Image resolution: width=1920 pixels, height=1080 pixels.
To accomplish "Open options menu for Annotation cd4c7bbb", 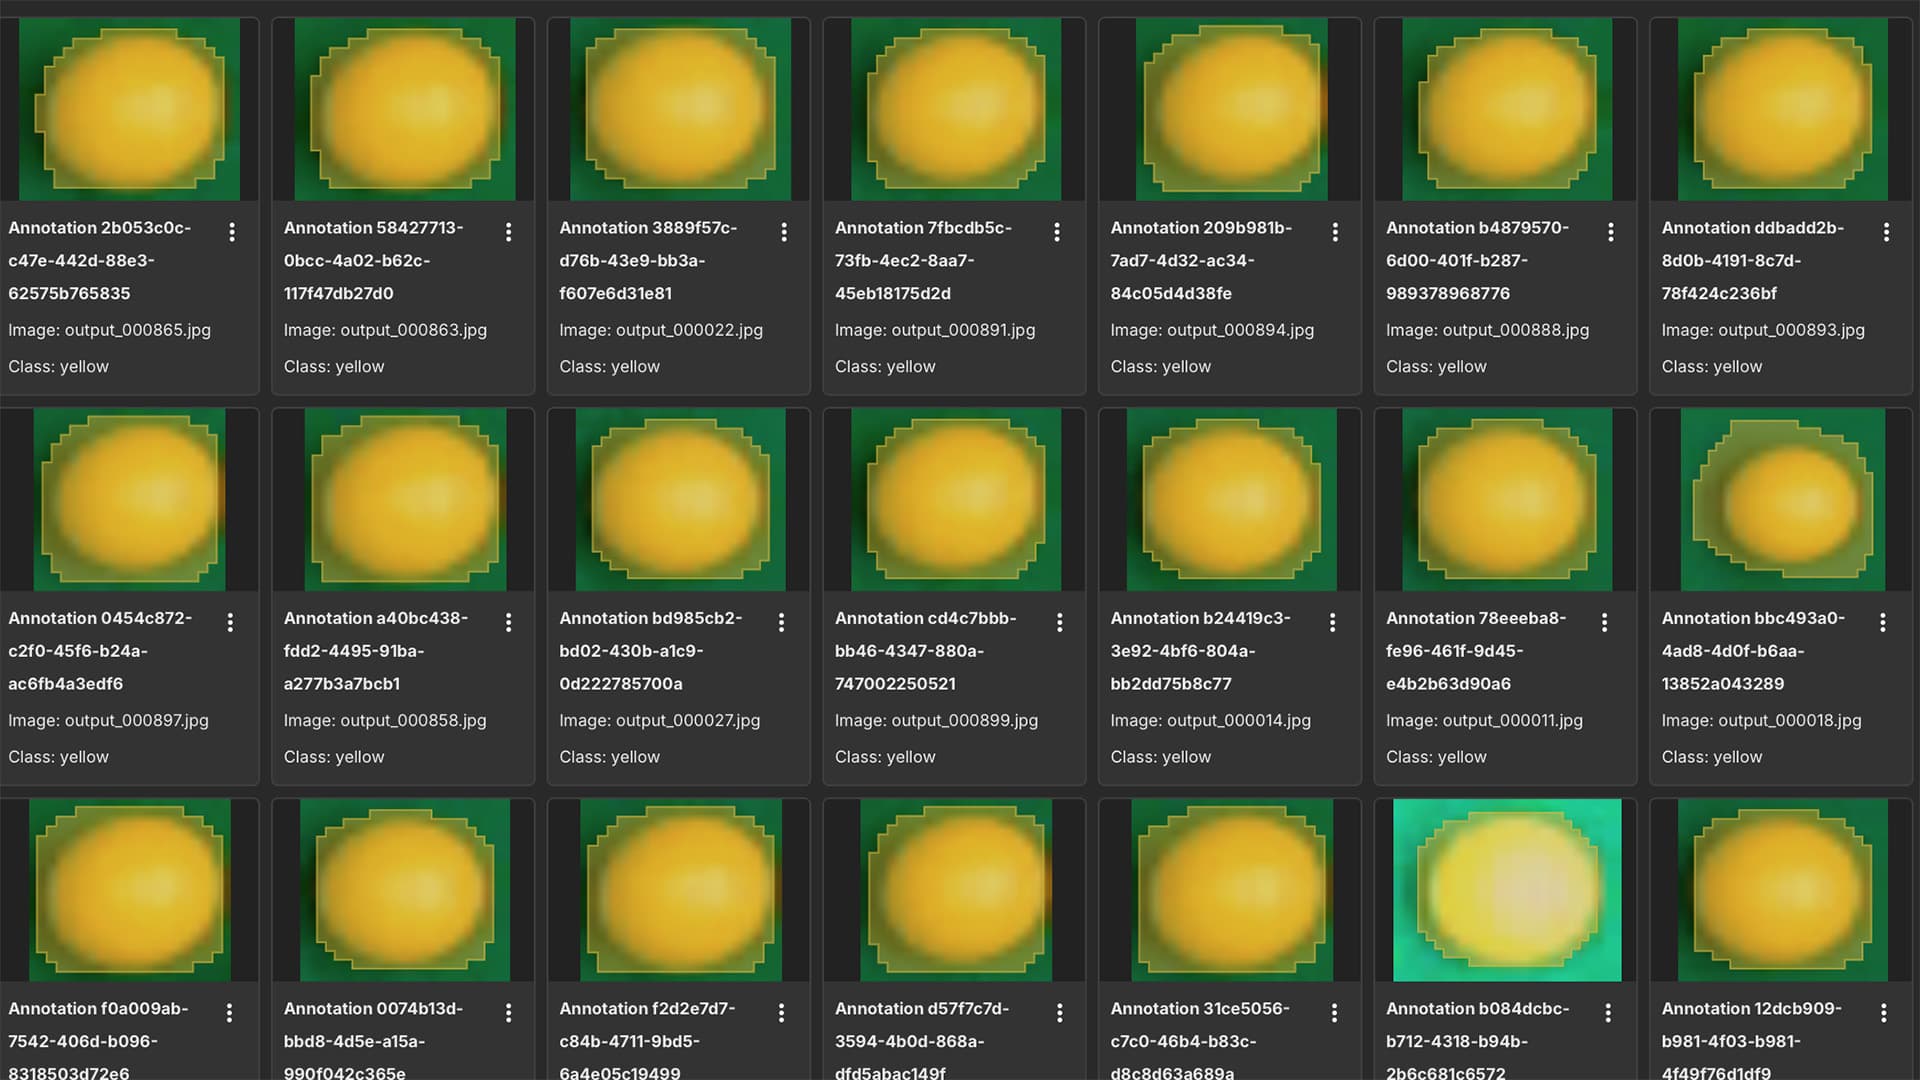I will pos(1059,622).
